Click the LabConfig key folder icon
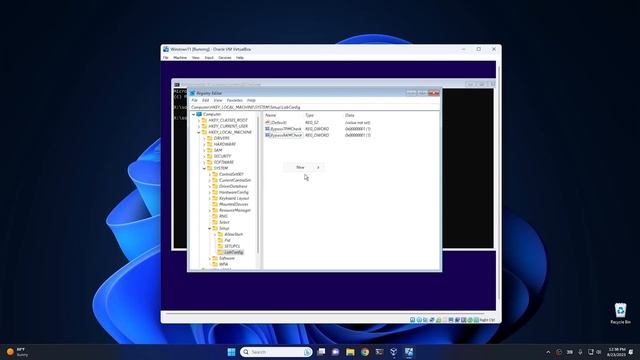The image size is (640, 360). tap(220, 252)
